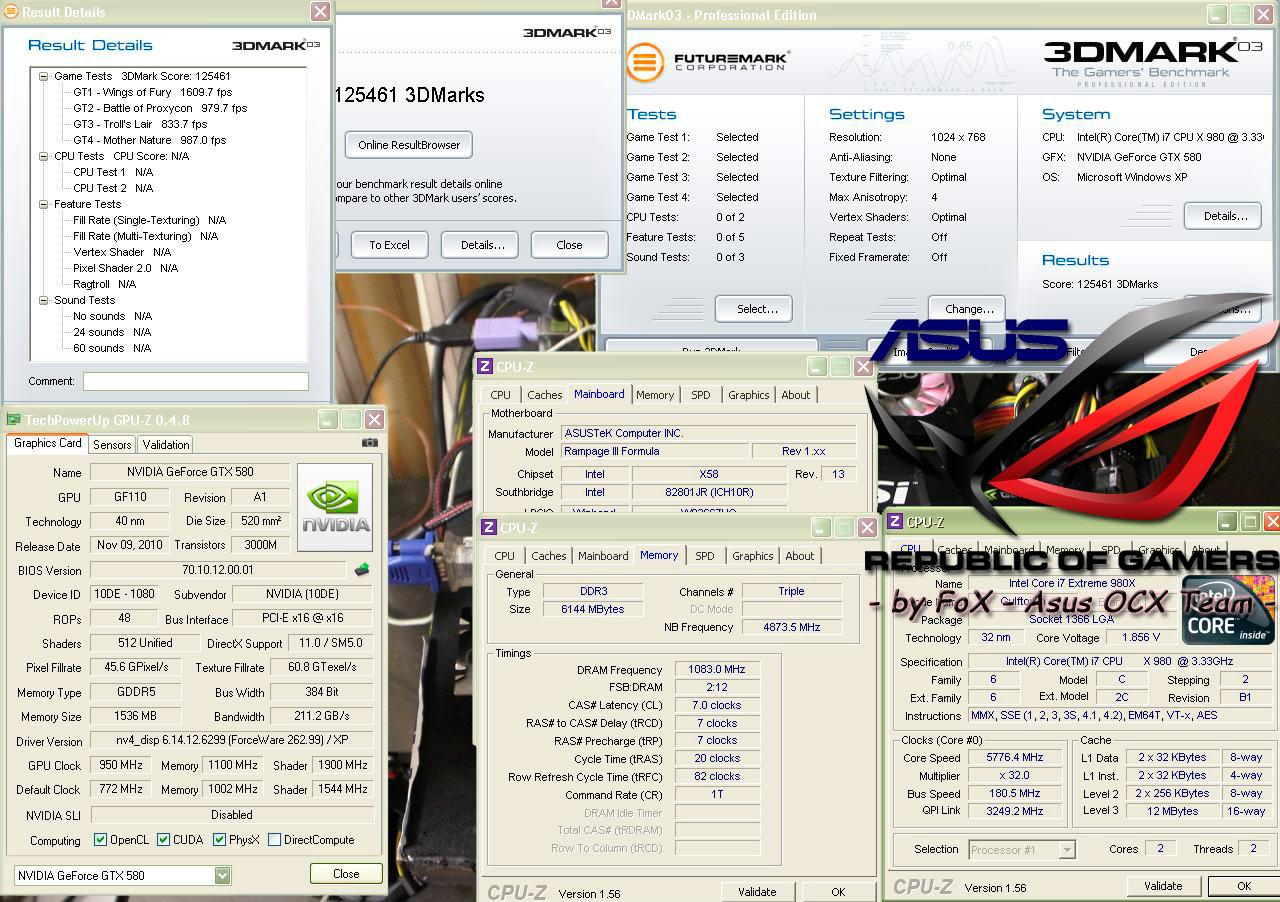Open Caches tab in CPU-Z Mainboard window
This screenshot has width=1280, height=902.
[544, 395]
